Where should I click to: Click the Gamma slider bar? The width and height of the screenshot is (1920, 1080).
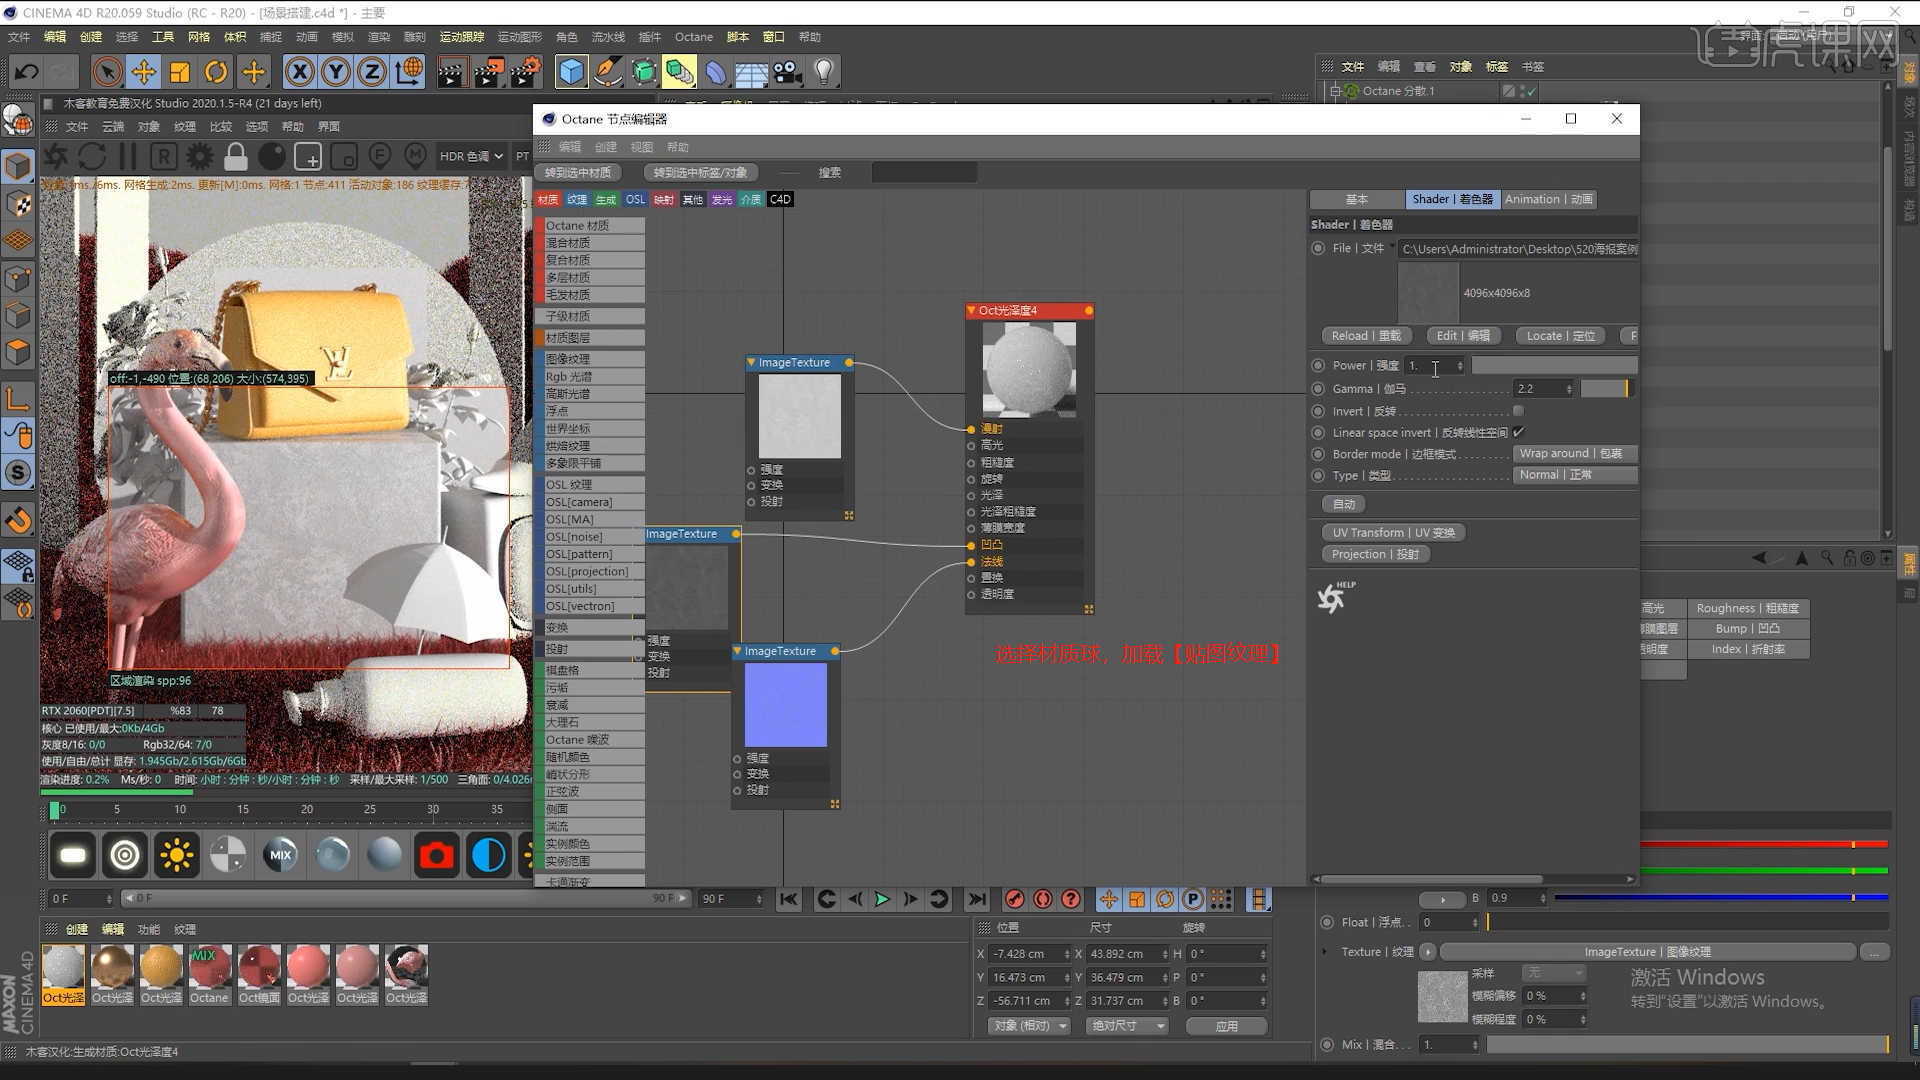(x=1604, y=389)
